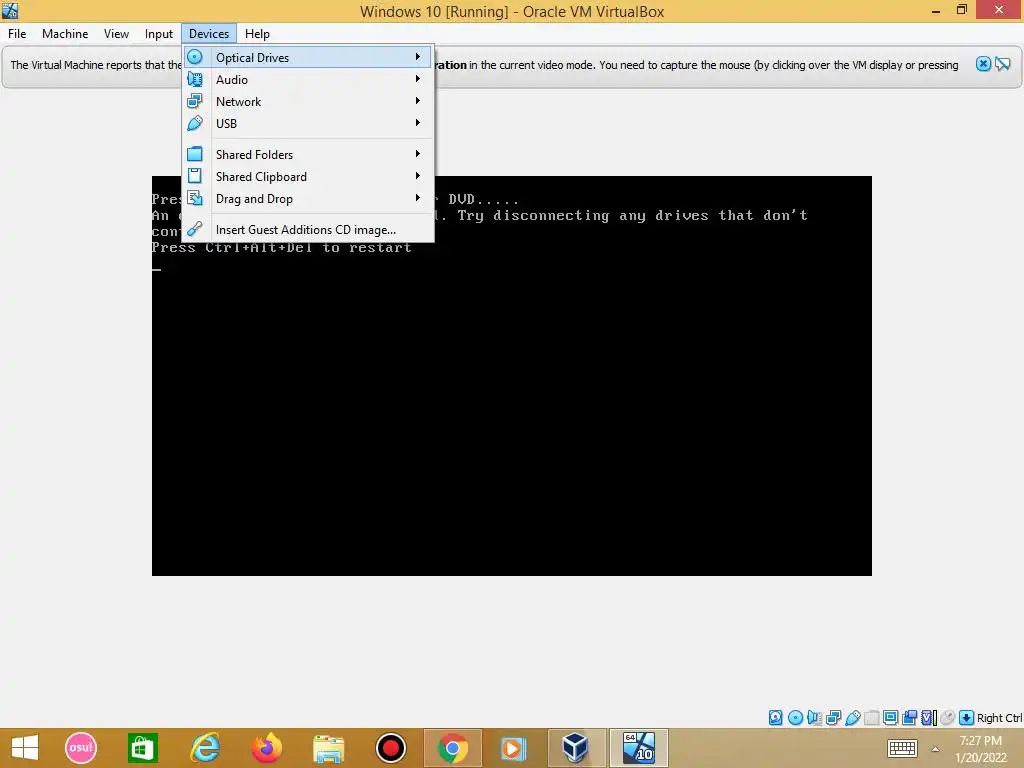Screen dimensions: 1024x768
Task: Expand the Shared Folders submenu
Action: [x=308, y=155]
